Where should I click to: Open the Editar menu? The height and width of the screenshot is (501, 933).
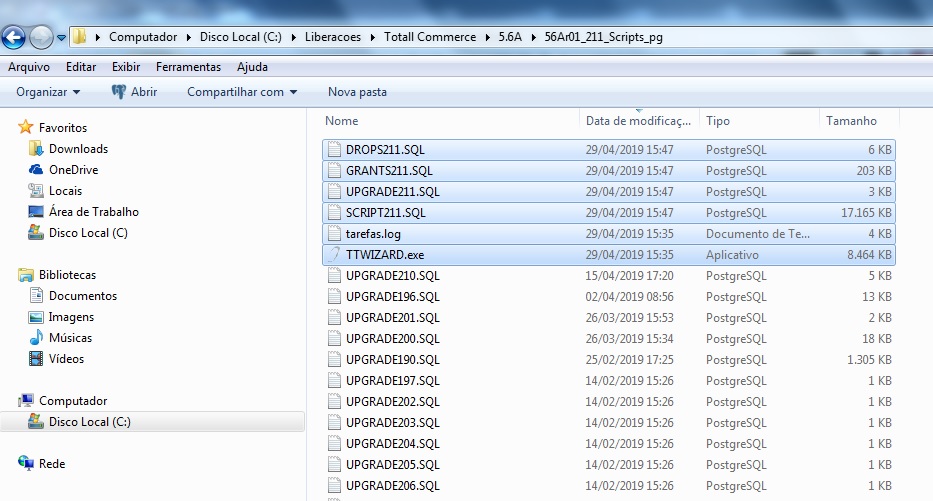81,67
